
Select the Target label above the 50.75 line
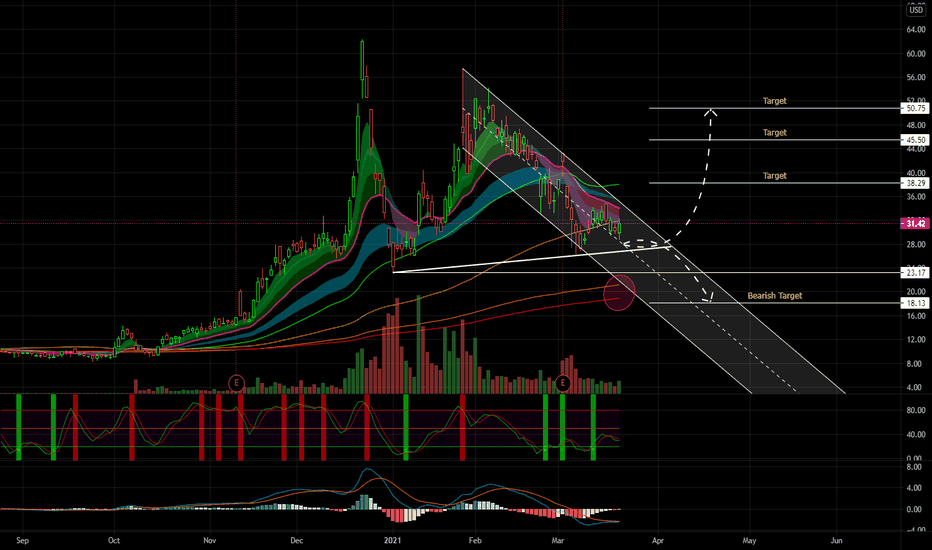[x=774, y=101]
